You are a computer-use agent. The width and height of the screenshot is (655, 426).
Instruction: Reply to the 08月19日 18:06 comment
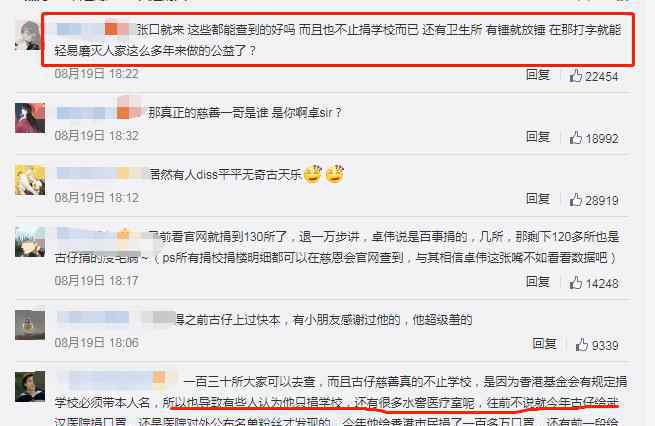544,344
